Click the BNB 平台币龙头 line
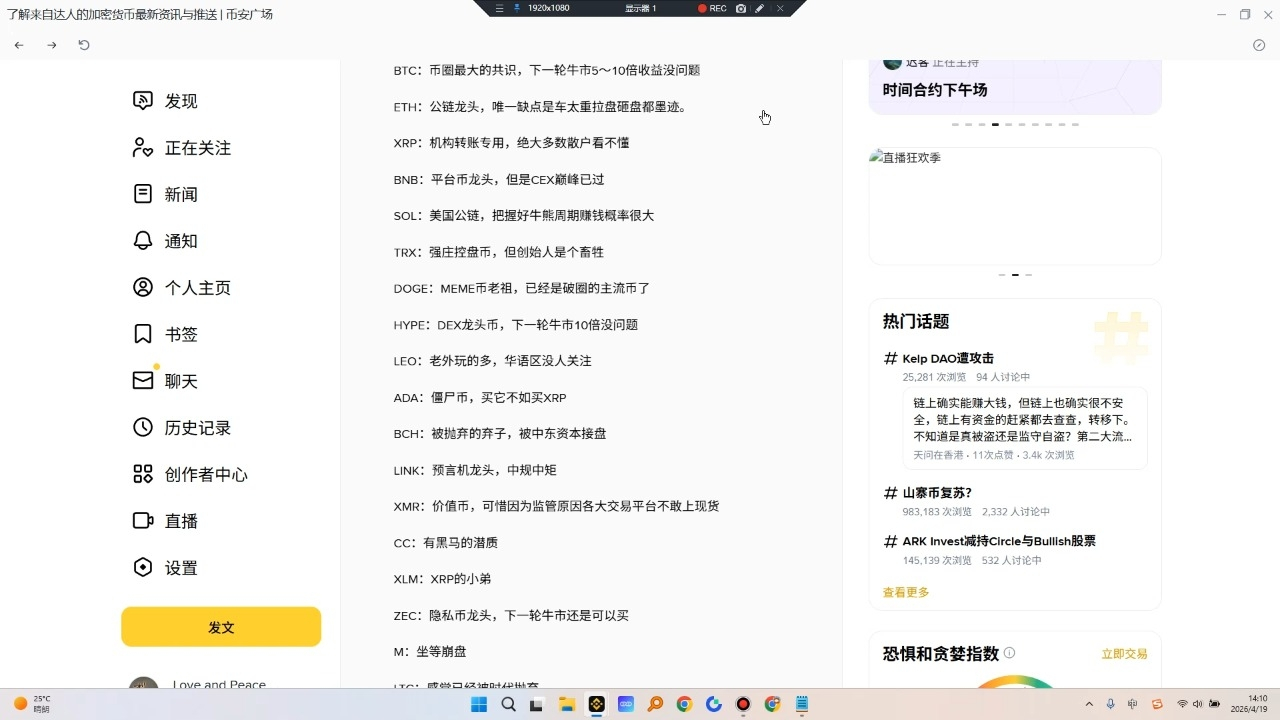Viewport: 1280px width, 720px height. click(x=499, y=179)
